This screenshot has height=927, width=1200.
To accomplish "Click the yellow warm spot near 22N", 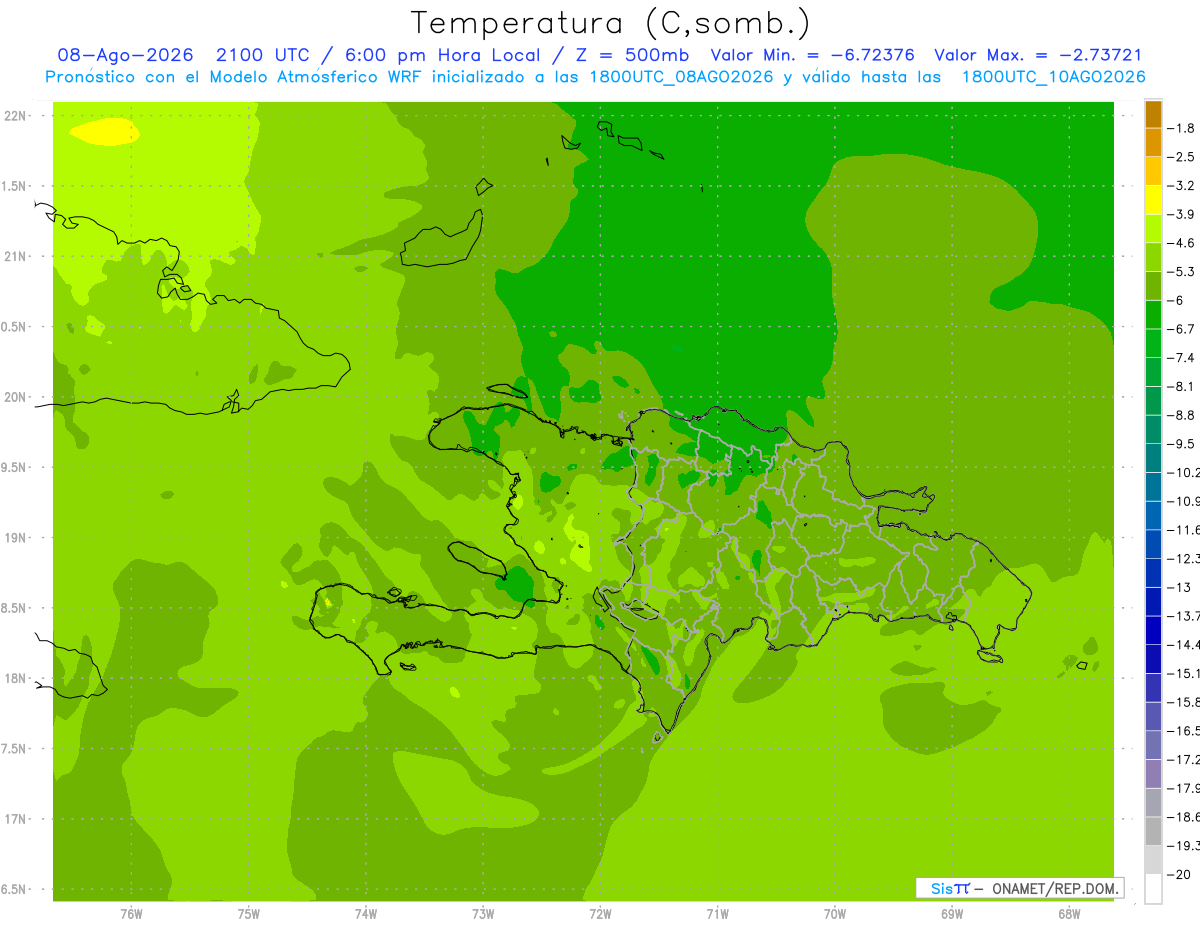I will pos(104,132).
